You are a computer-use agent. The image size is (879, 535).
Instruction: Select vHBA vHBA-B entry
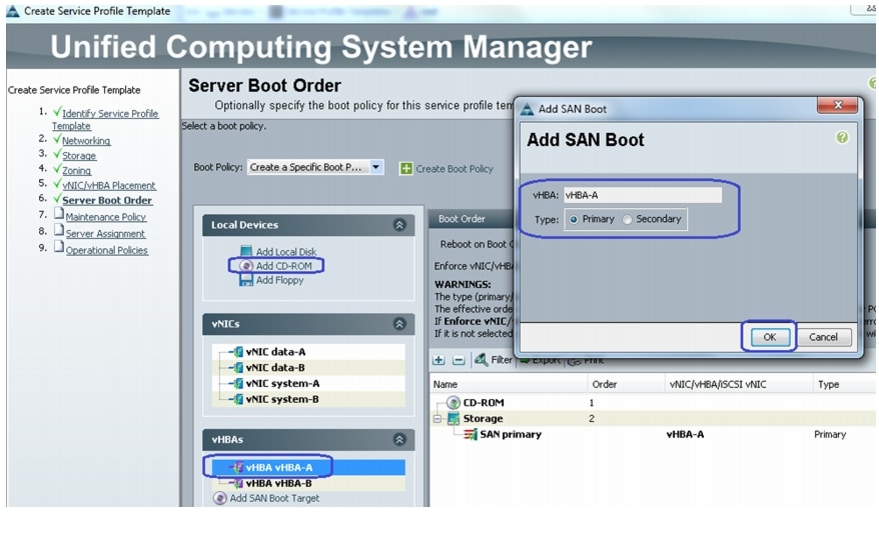click(x=279, y=483)
